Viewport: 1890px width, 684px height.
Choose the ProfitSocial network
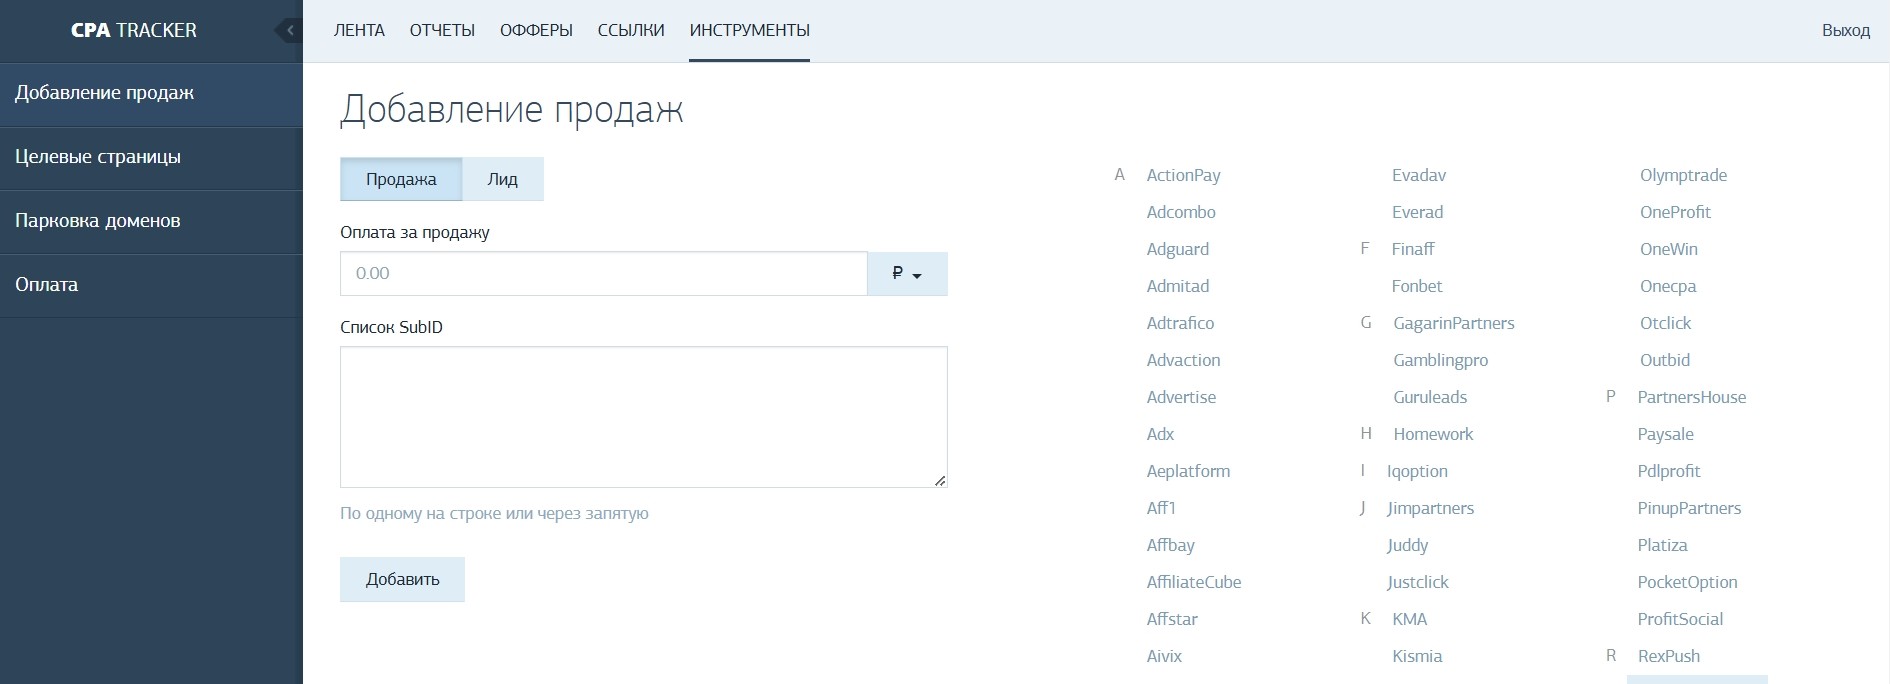pyautogui.click(x=1680, y=619)
